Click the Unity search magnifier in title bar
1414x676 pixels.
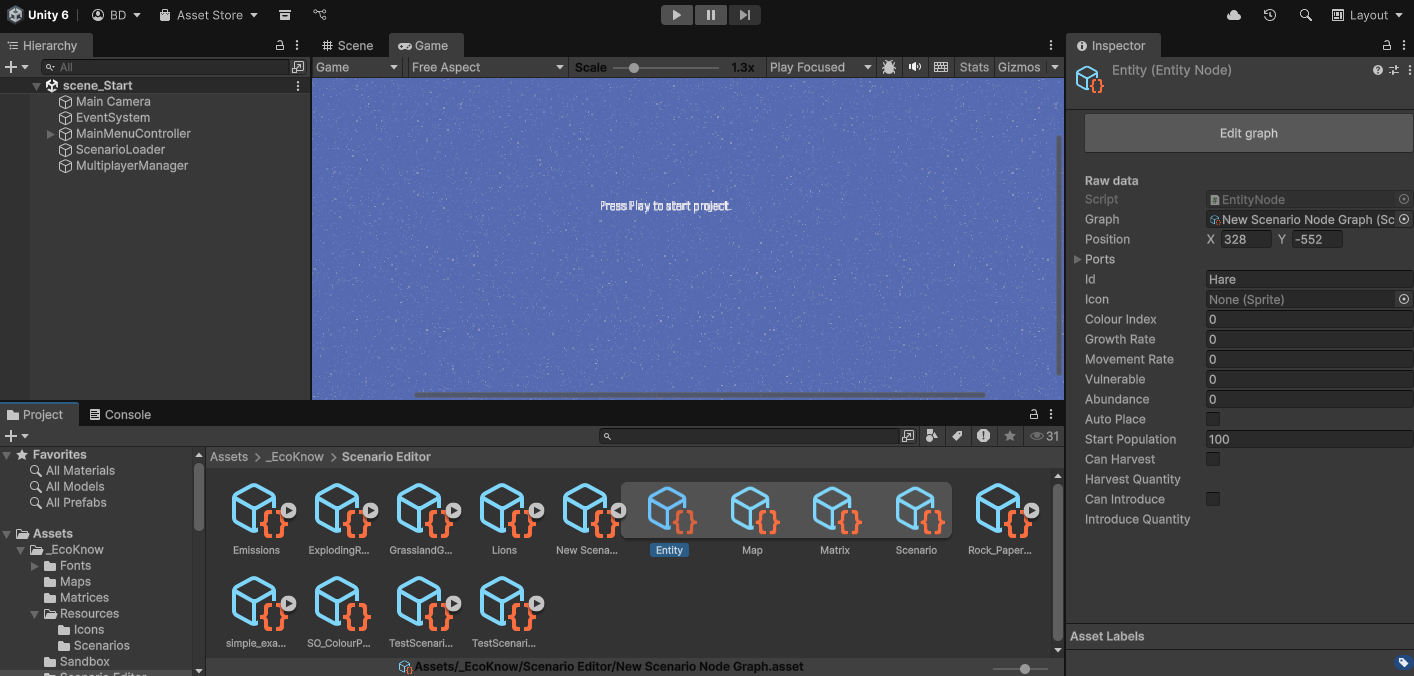click(1306, 15)
